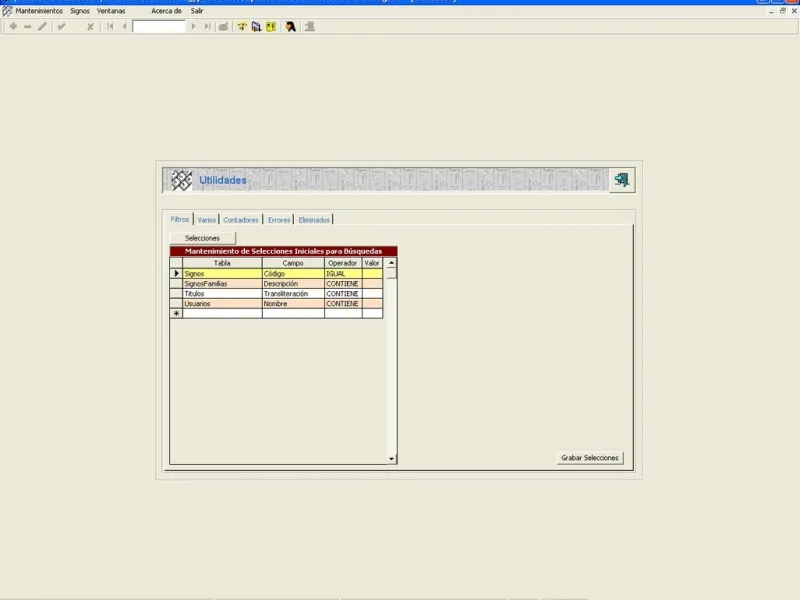Click the Tabla column header
The image size is (800, 600).
pos(222,263)
